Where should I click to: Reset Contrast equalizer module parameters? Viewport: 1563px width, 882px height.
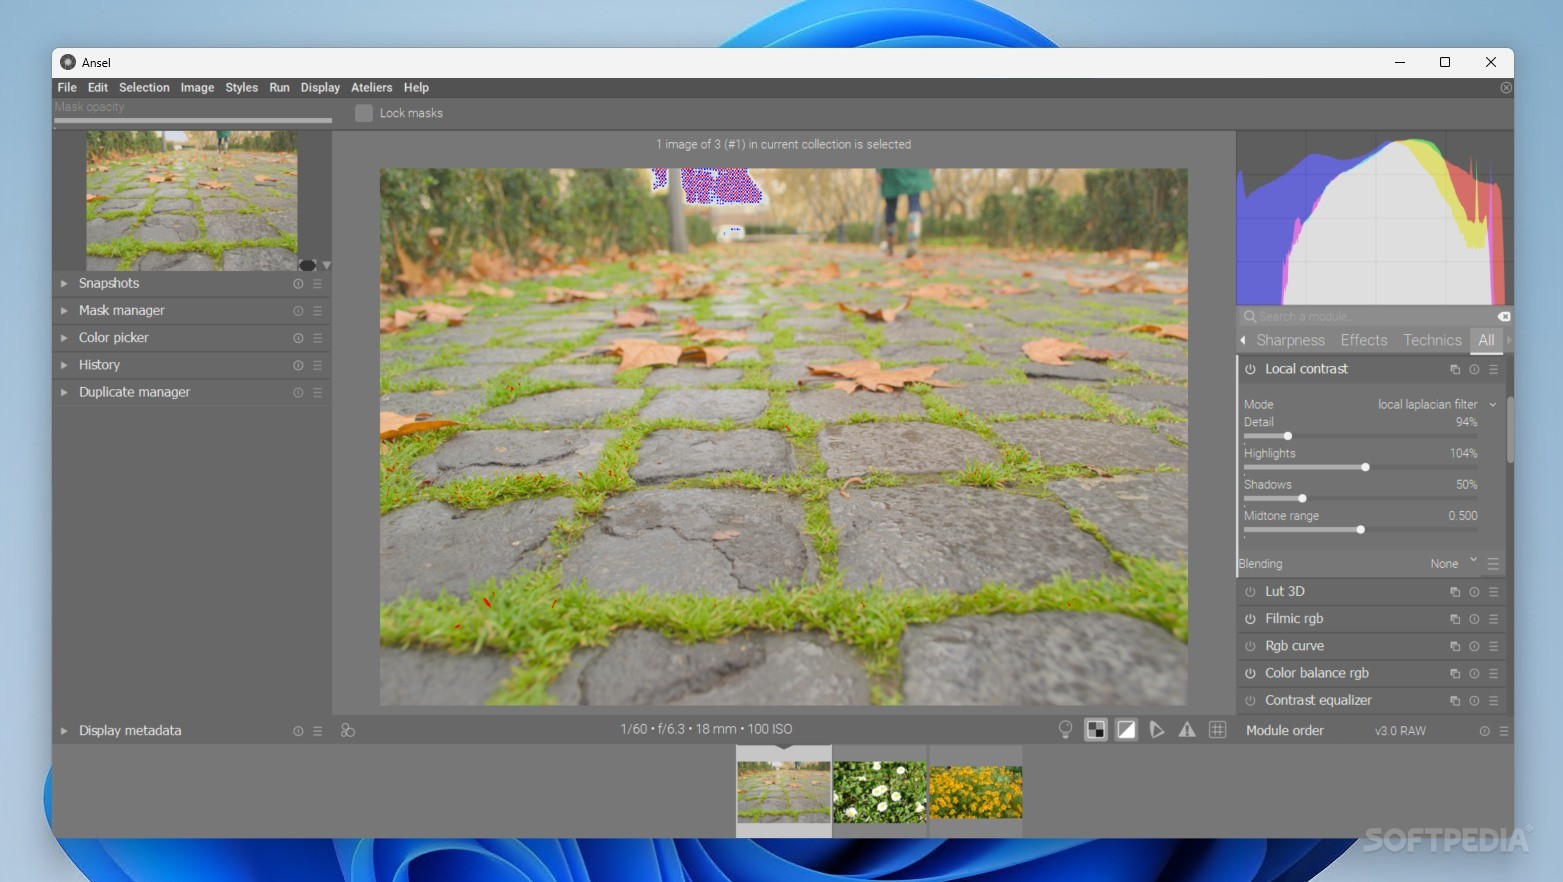tap(1474, 701)
